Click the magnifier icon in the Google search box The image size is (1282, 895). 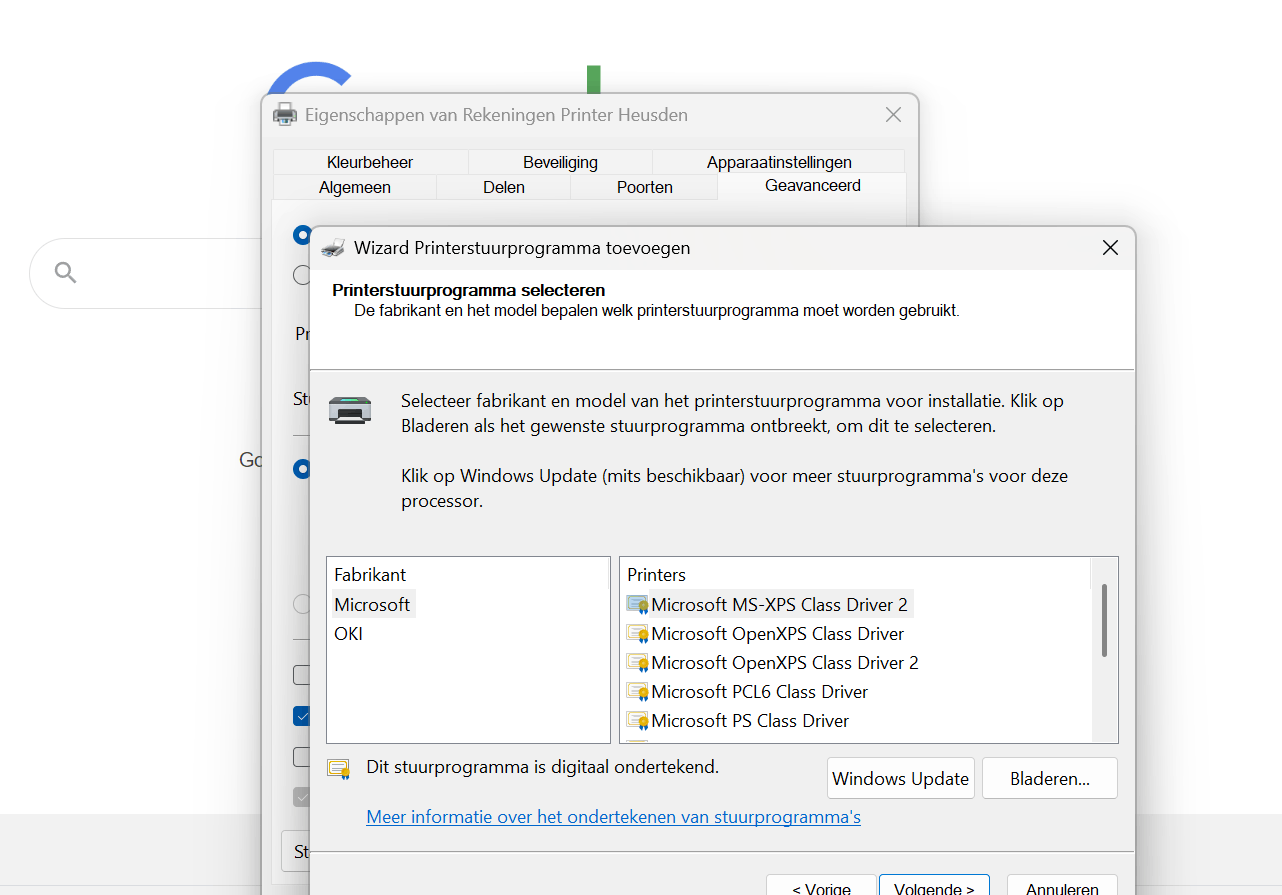click(x=66, y=273)
